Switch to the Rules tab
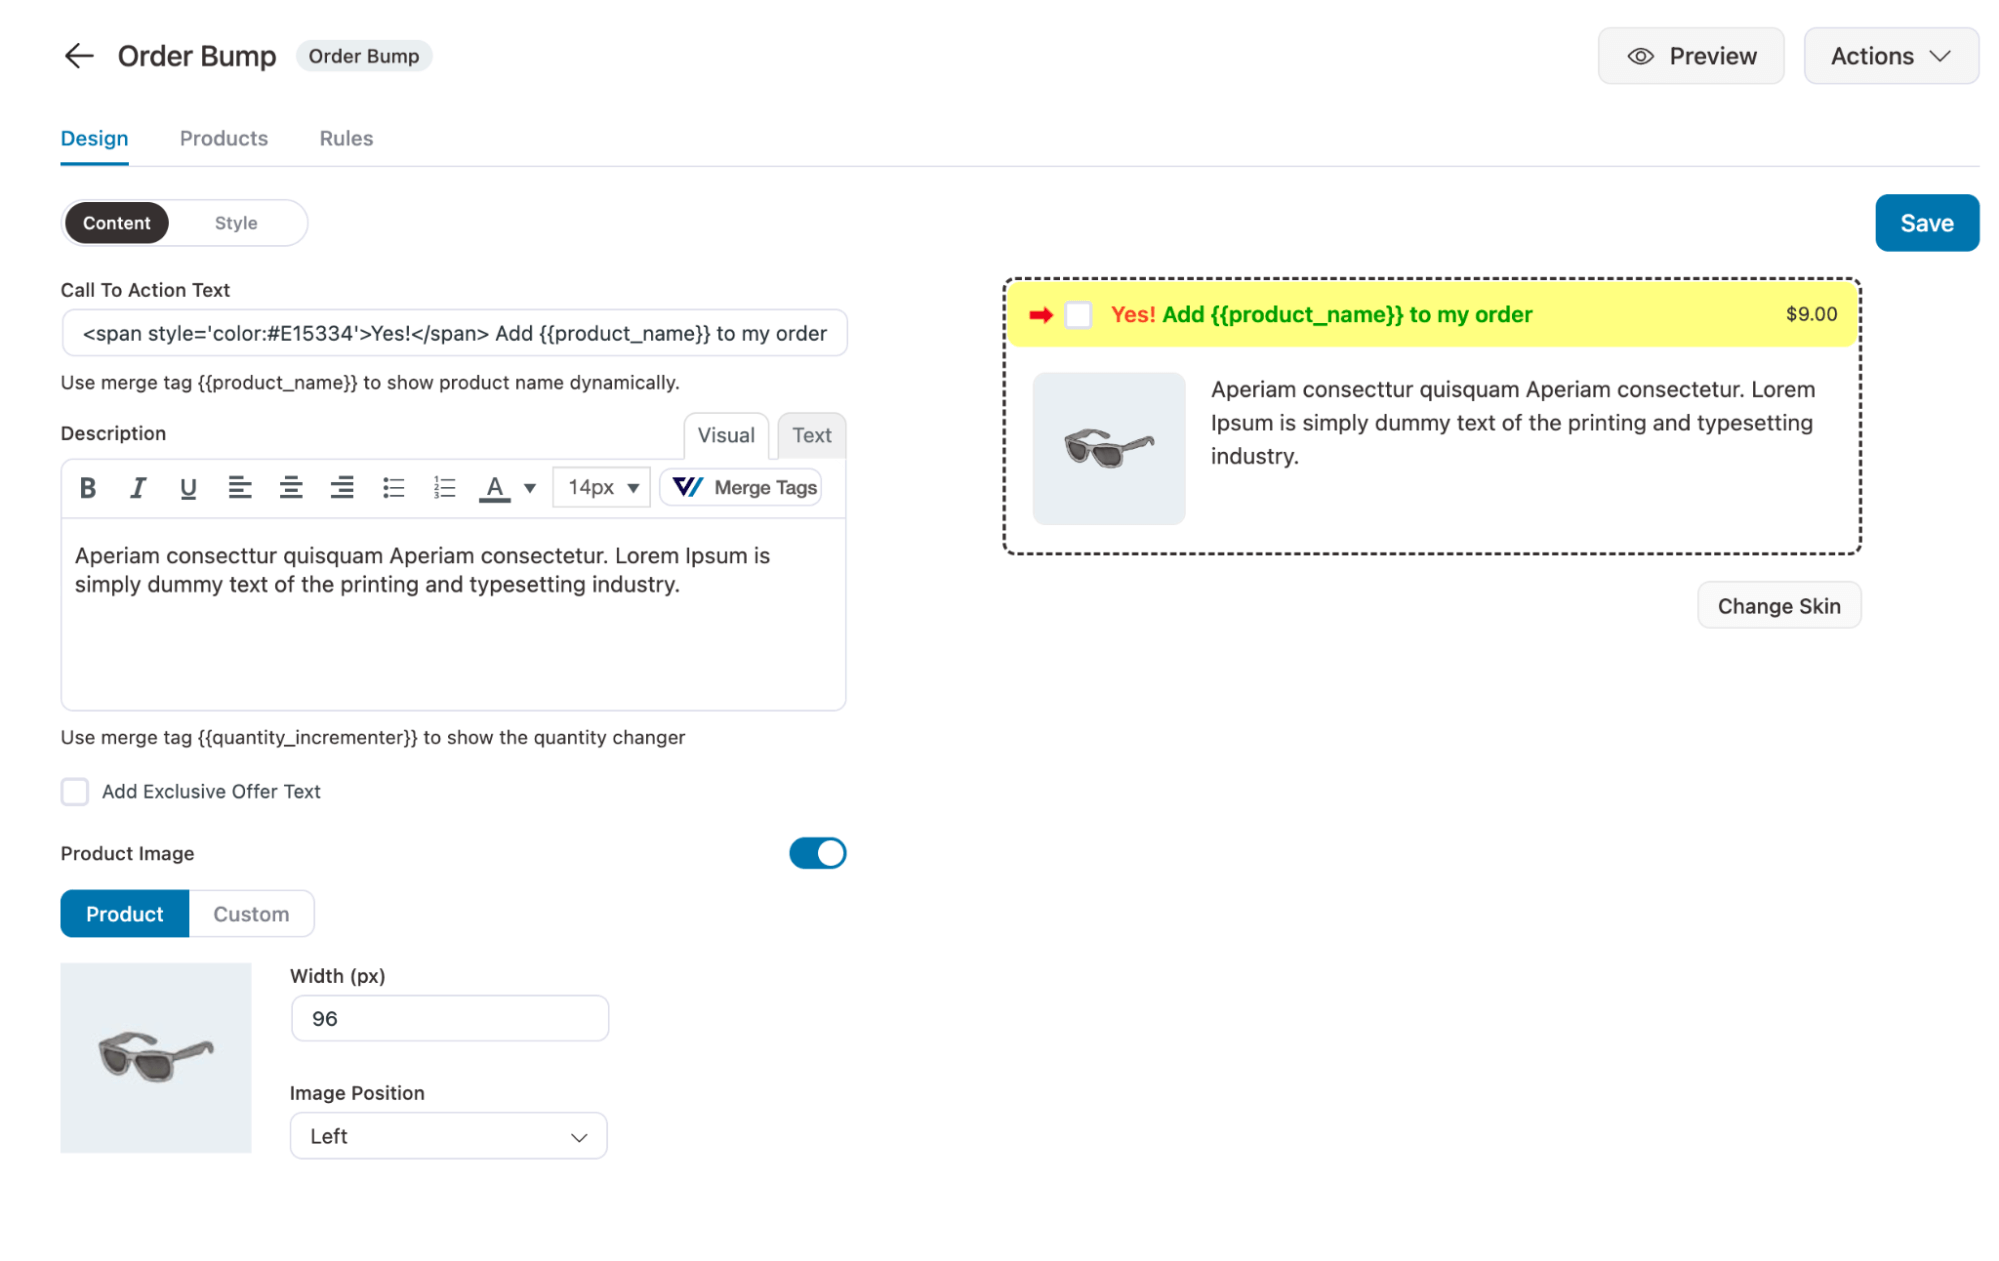Viewport: 1999px width, 1261px height. pos(345,138)
